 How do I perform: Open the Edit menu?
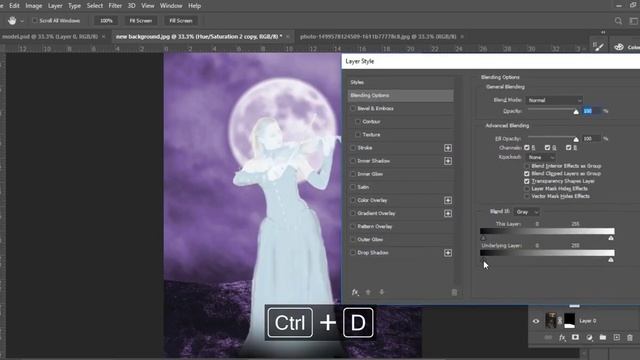pyautogui.click(x=14, y=6)
